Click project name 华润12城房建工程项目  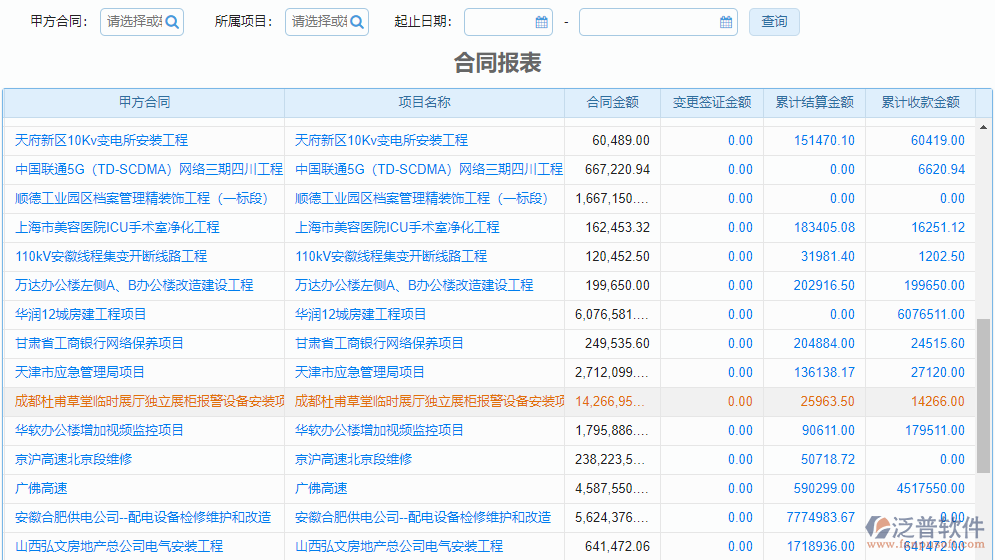[360, 314]
